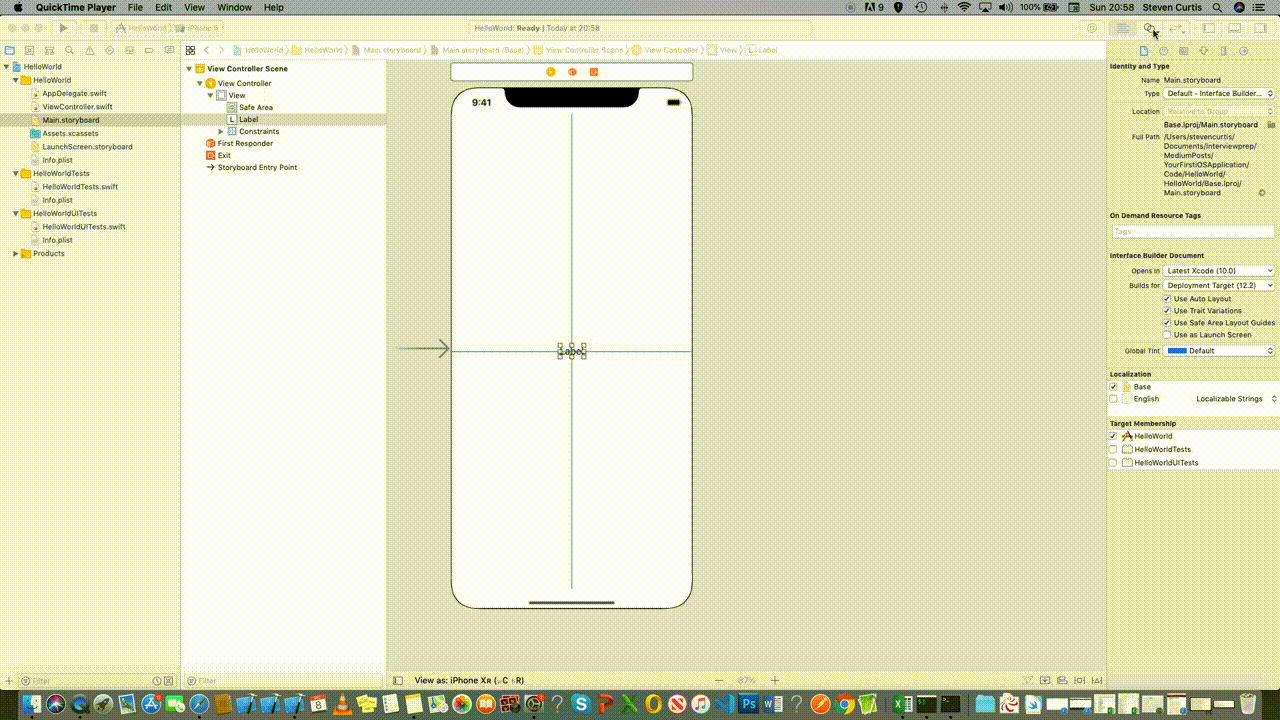
Task: Toggle the Debug area visibility
Action: point(1234,29)
